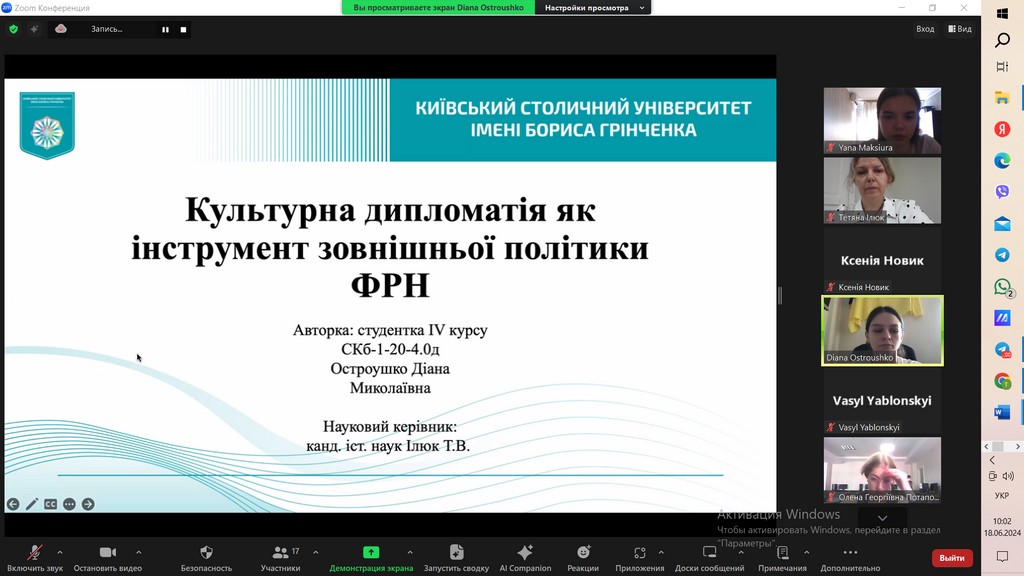1024x576 pixels.
Task: Expand audio options arrow beside microphone
Action: pyautogui.click(x=60, y=552)
